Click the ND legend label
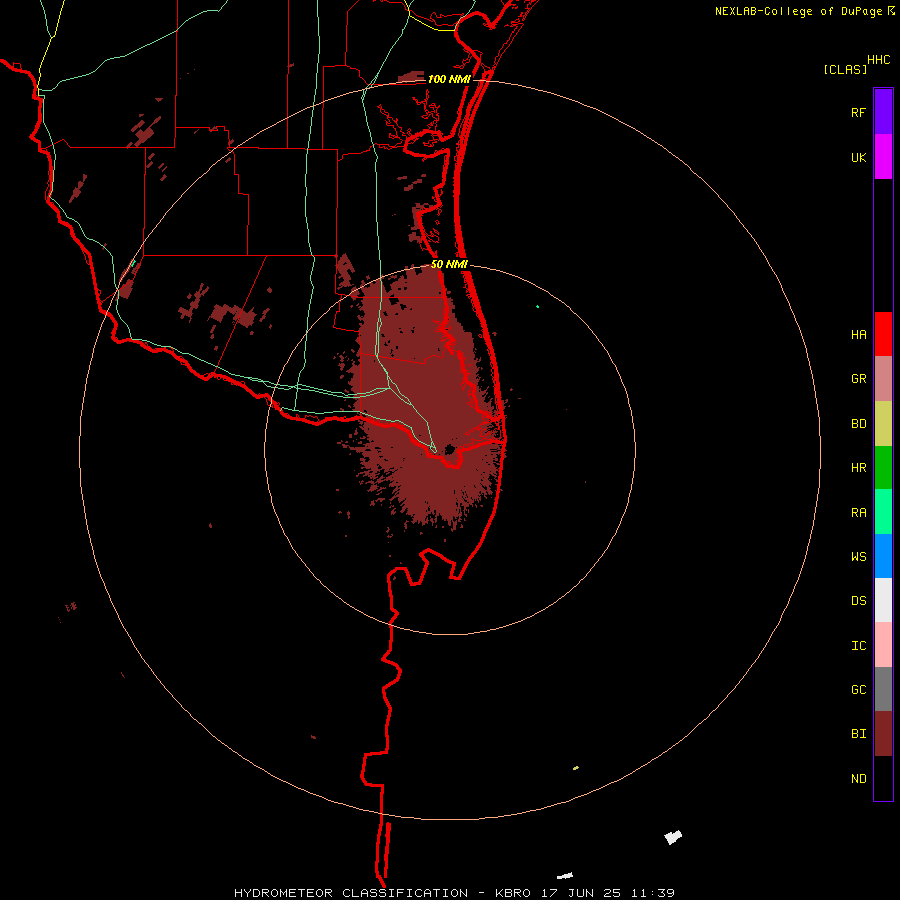The height and width of the screenshot is (900, 900). (858, 779)
